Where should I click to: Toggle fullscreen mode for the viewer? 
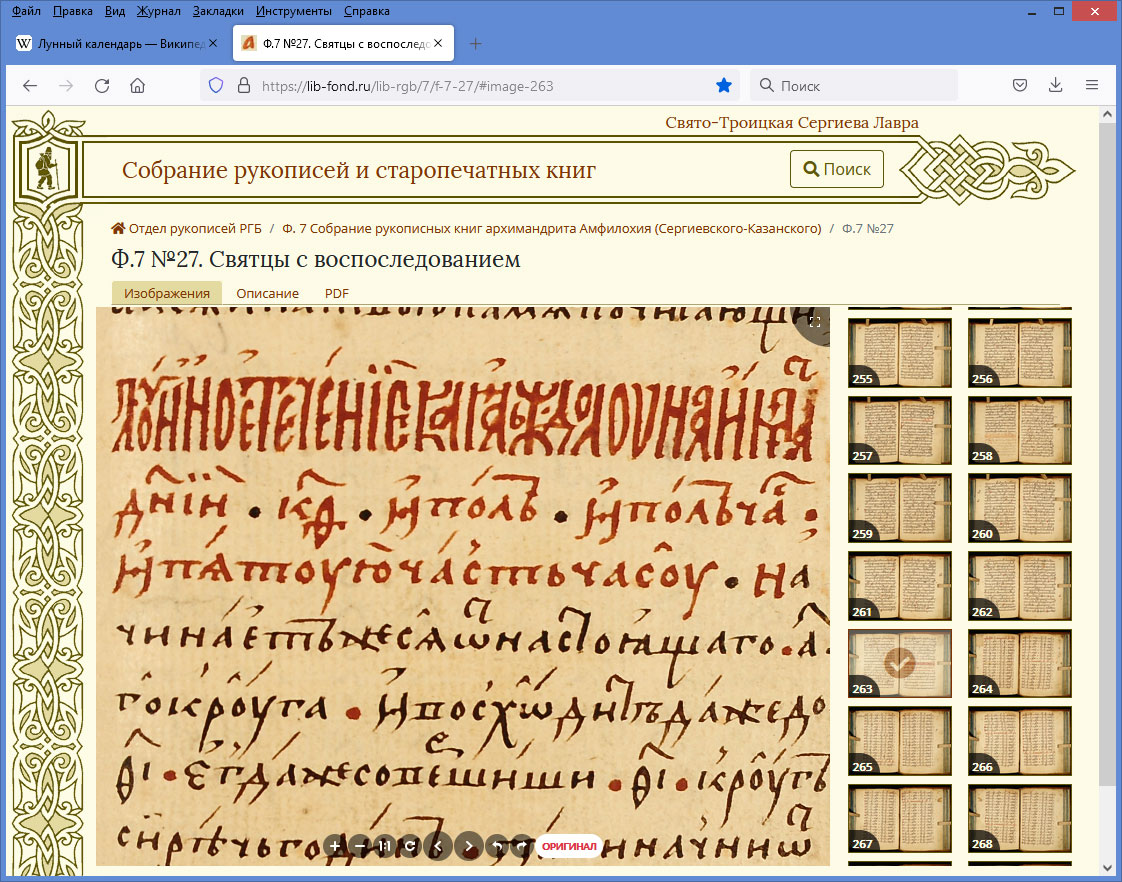pyautogui.click(x=814, y=322)
